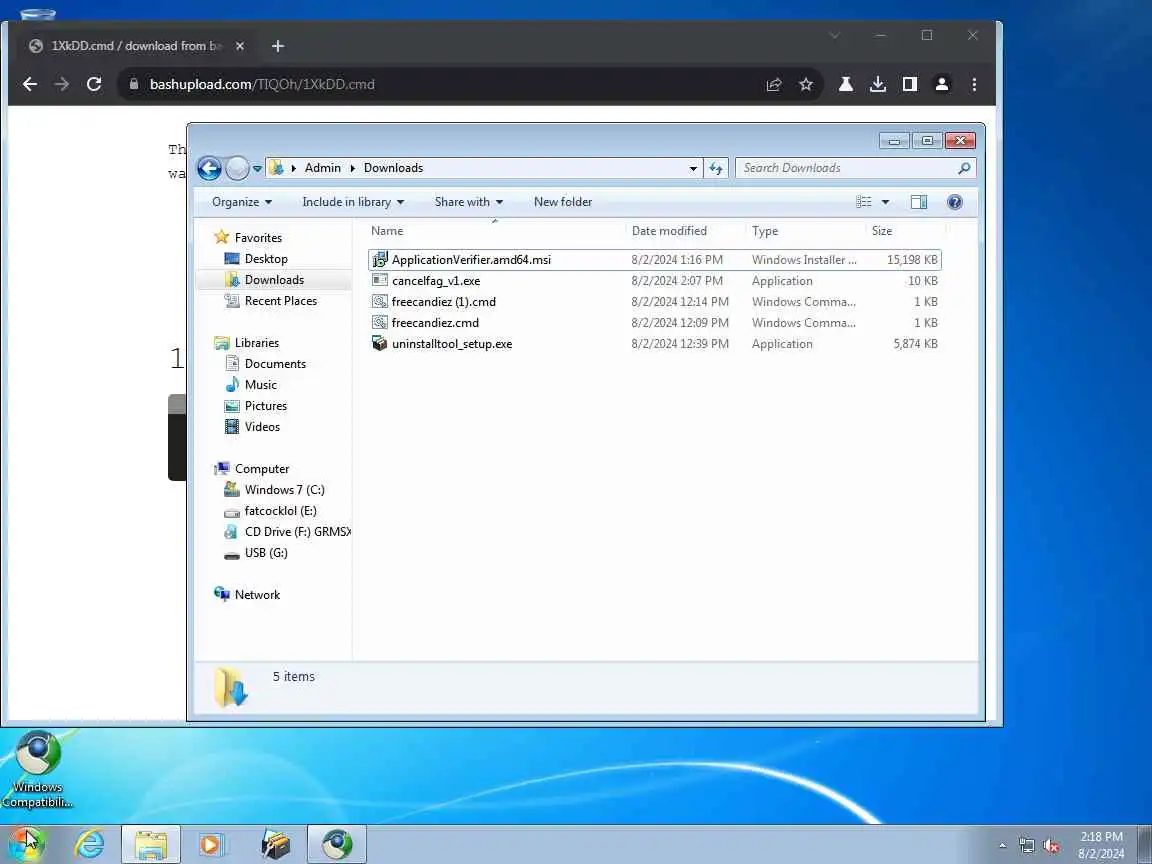Open fatcocklol (E:) drive
The image size is (1152, 864).
[x=280, y=511]
